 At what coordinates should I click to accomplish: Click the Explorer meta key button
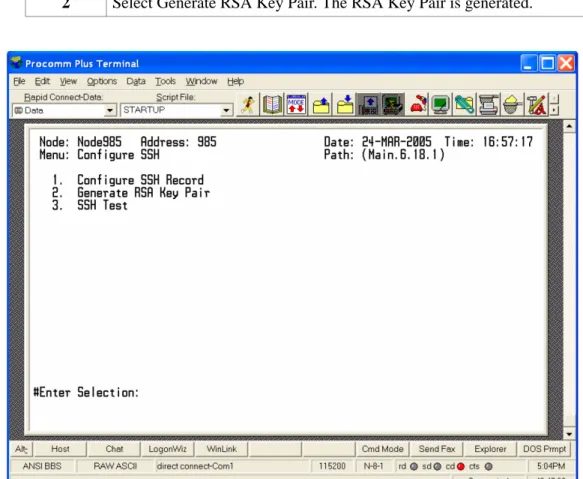point(490,449)
